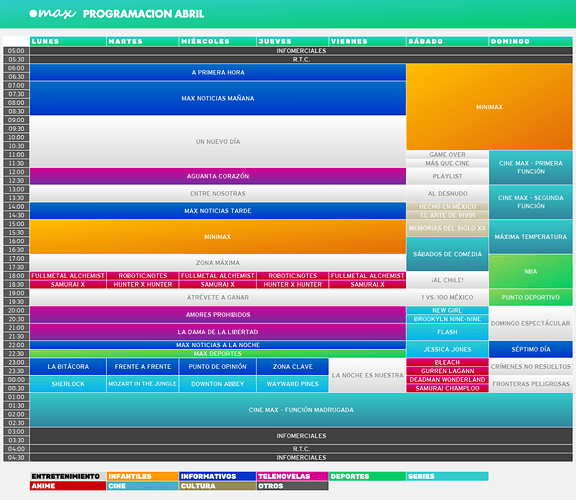Select Monday's FULLMETAL ALCHEMIST slot
576x500 pixels.
[68, 276]
